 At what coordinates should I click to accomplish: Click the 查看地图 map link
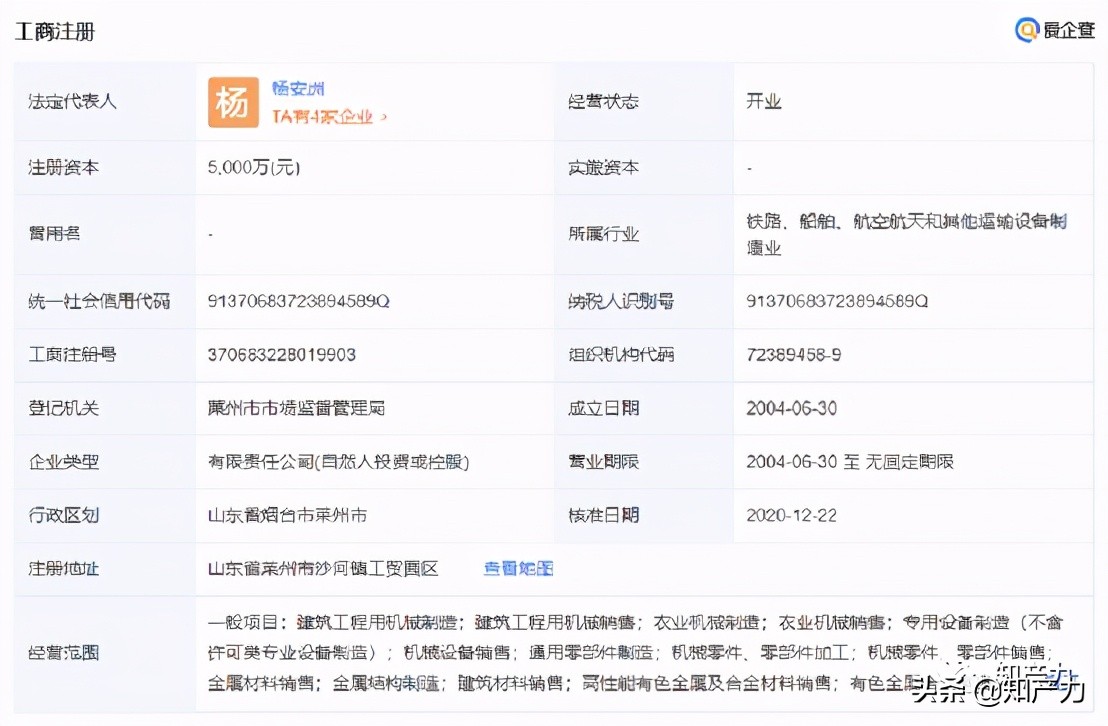click(516, 568)
